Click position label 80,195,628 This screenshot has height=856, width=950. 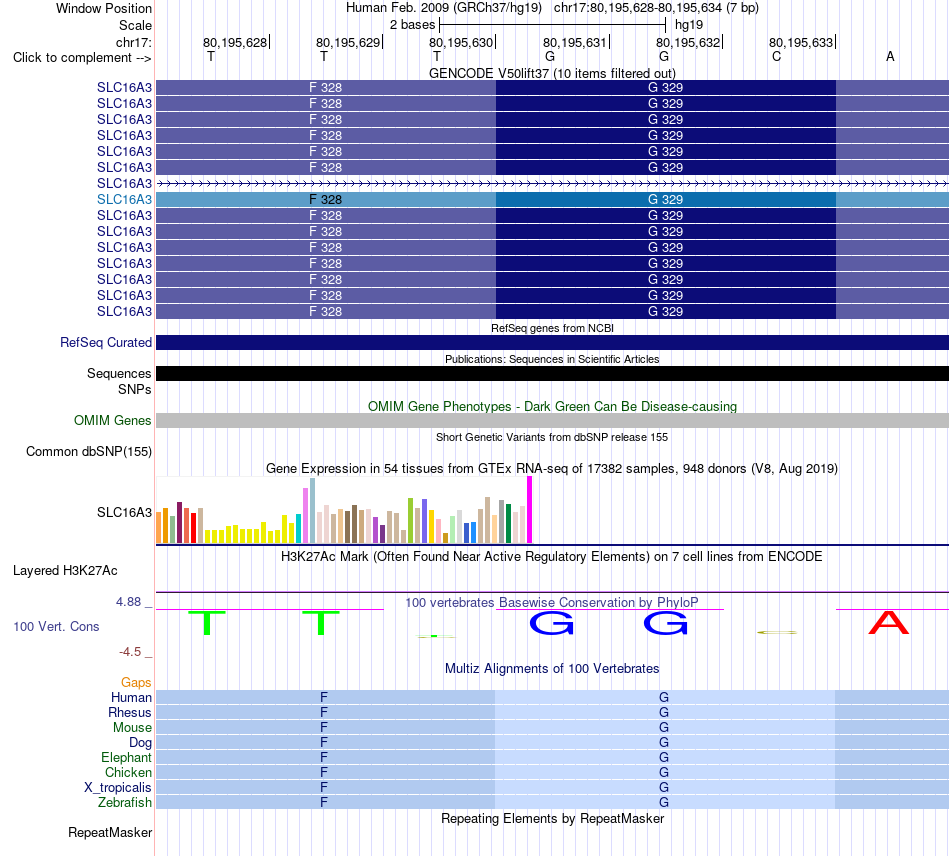[x=234, y=42]
